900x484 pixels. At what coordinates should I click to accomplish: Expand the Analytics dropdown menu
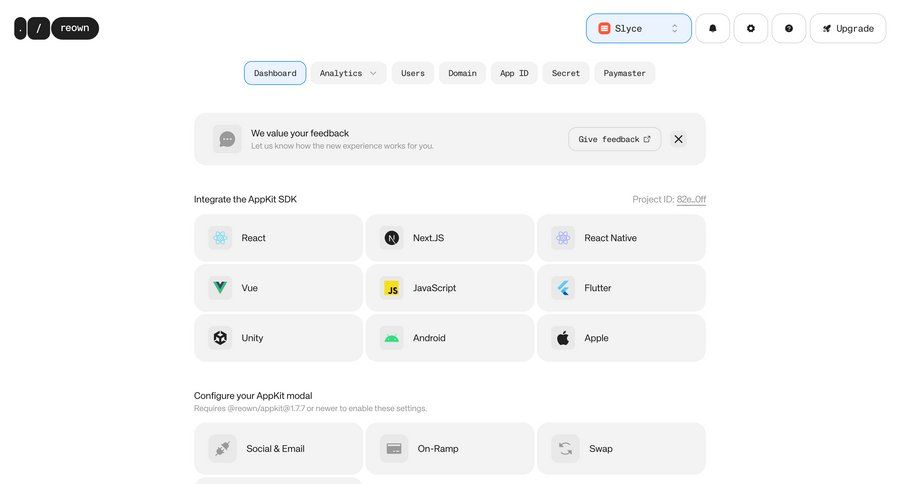(x=348, y=73)
